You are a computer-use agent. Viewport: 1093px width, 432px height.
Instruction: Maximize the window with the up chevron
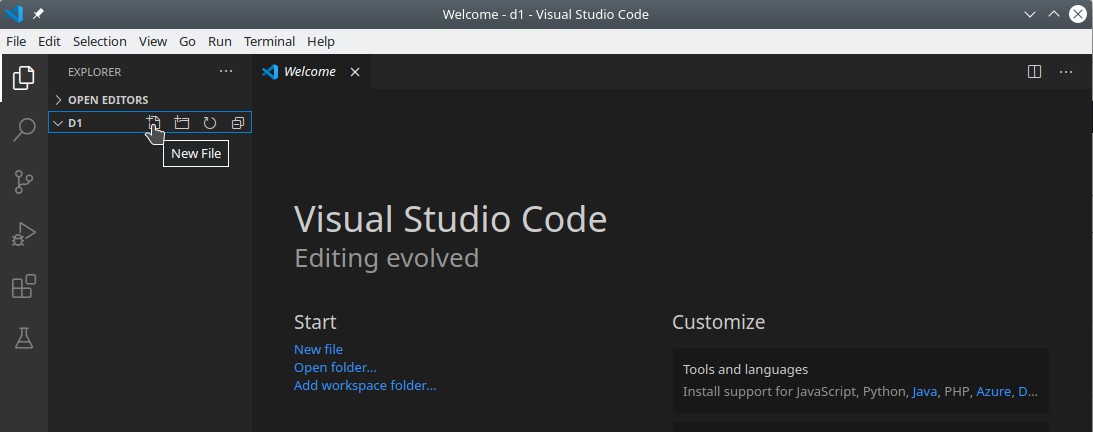pyautogui.click(x=1054, y=14)
